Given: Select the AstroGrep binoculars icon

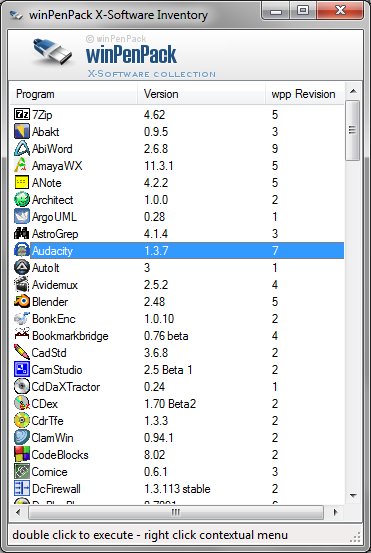Looking at the screenshot, I should click(x=22, y=233).
